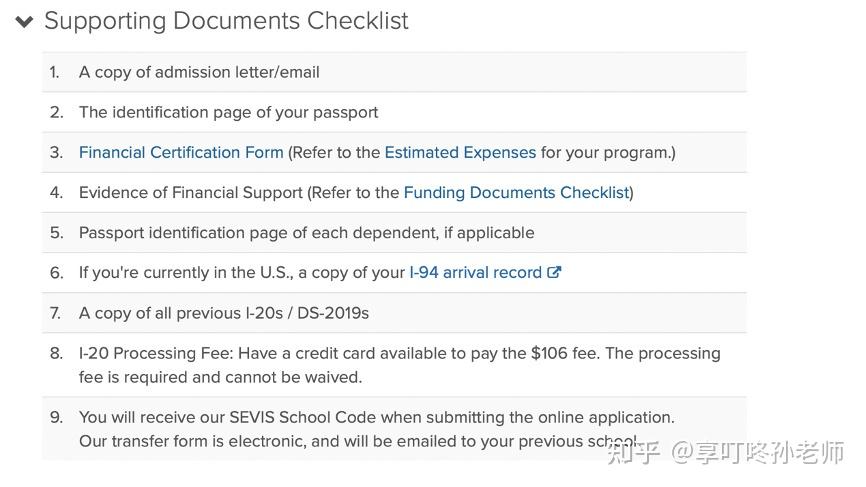Select the dependent passport identification row
Image resolution: width=866 pixels, height=487 pixels.
coord(306,233)
